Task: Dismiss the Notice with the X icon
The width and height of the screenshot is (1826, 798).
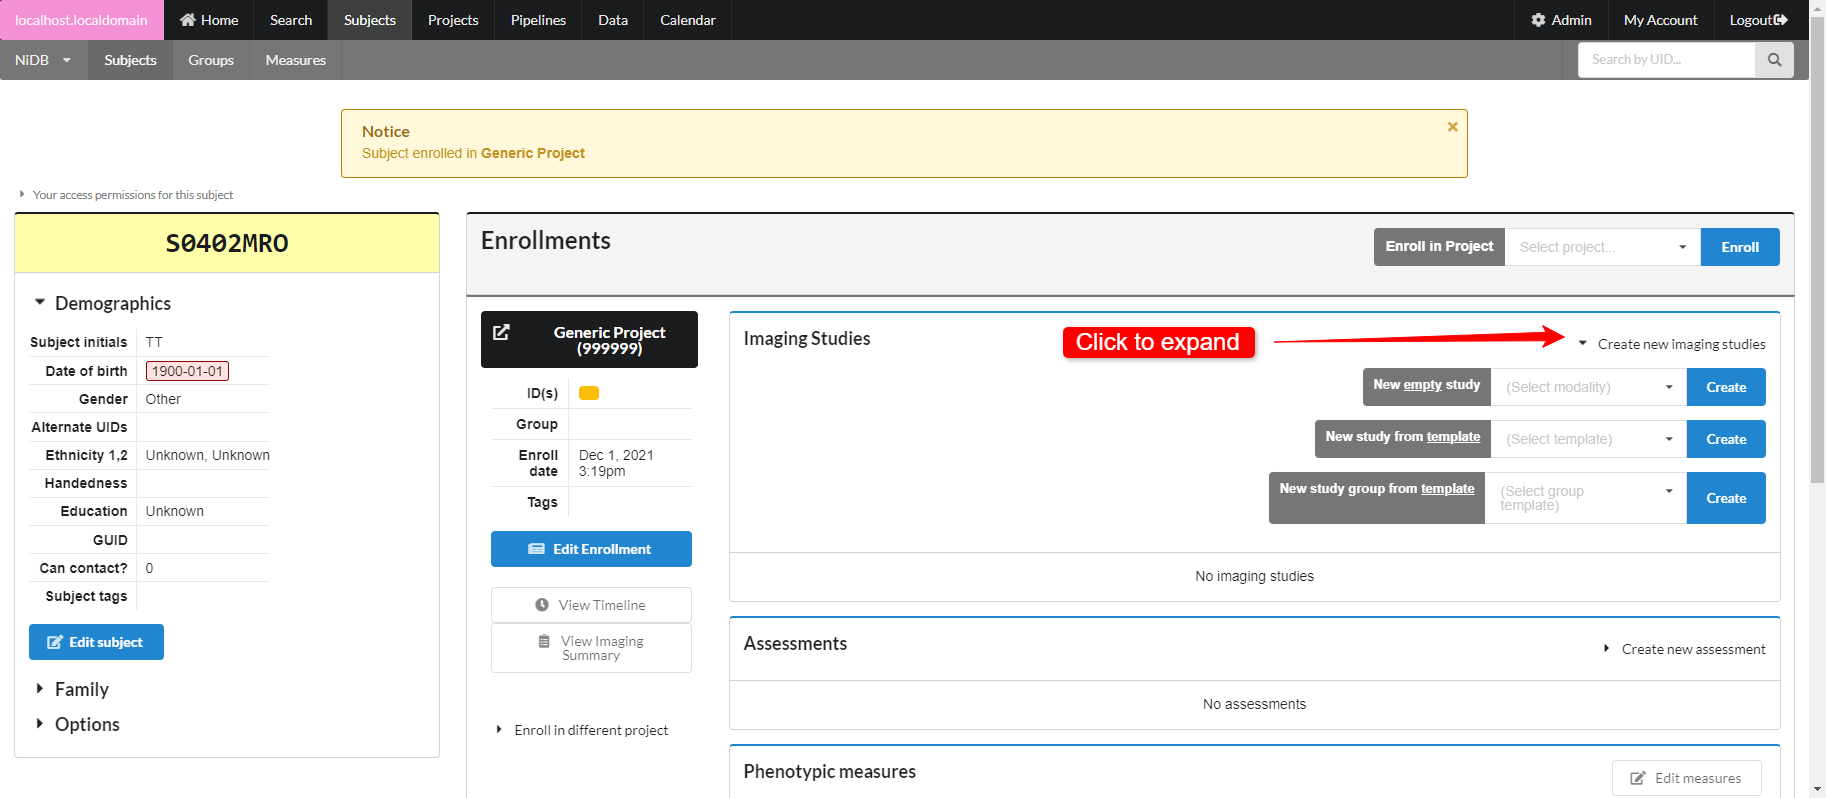Action: (1452, 127)
